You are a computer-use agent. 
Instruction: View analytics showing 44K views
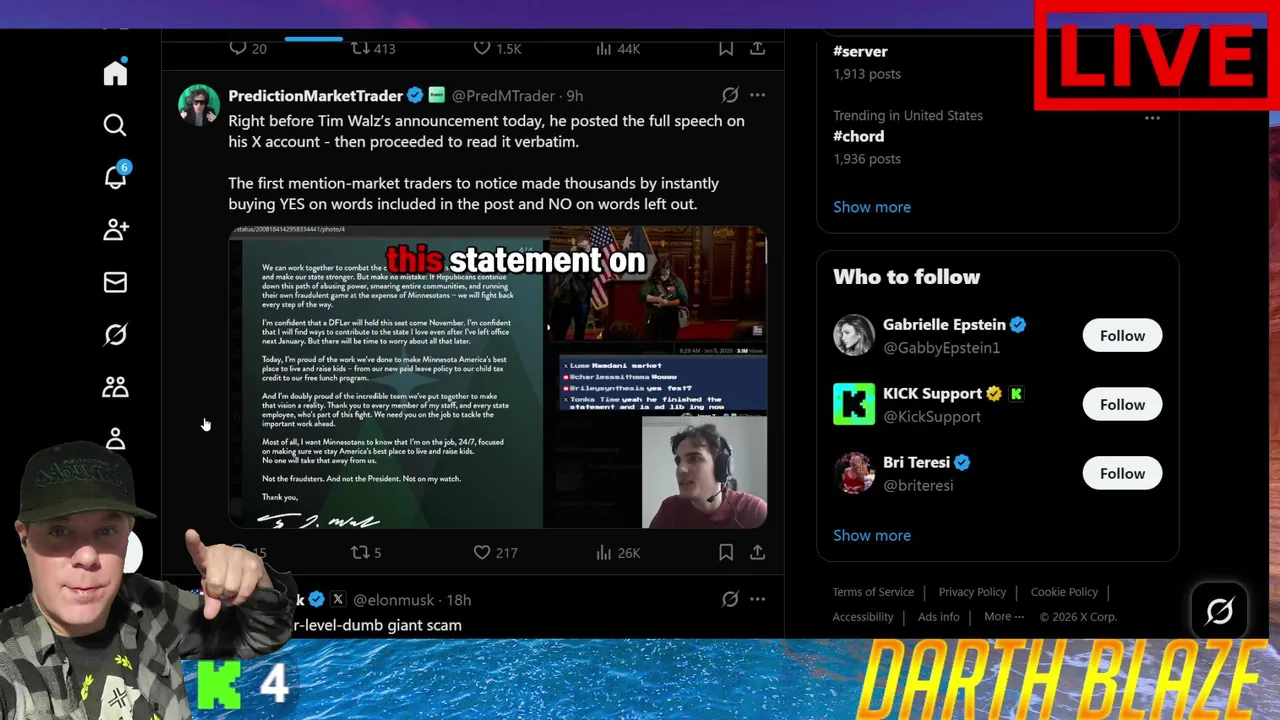click(617, 48)
